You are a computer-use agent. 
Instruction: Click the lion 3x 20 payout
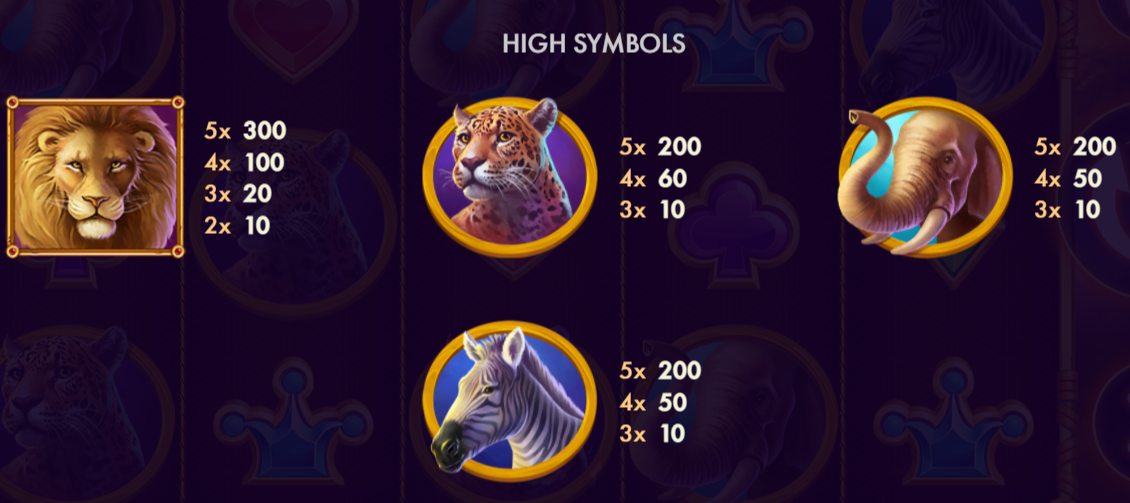click(239, 194)
